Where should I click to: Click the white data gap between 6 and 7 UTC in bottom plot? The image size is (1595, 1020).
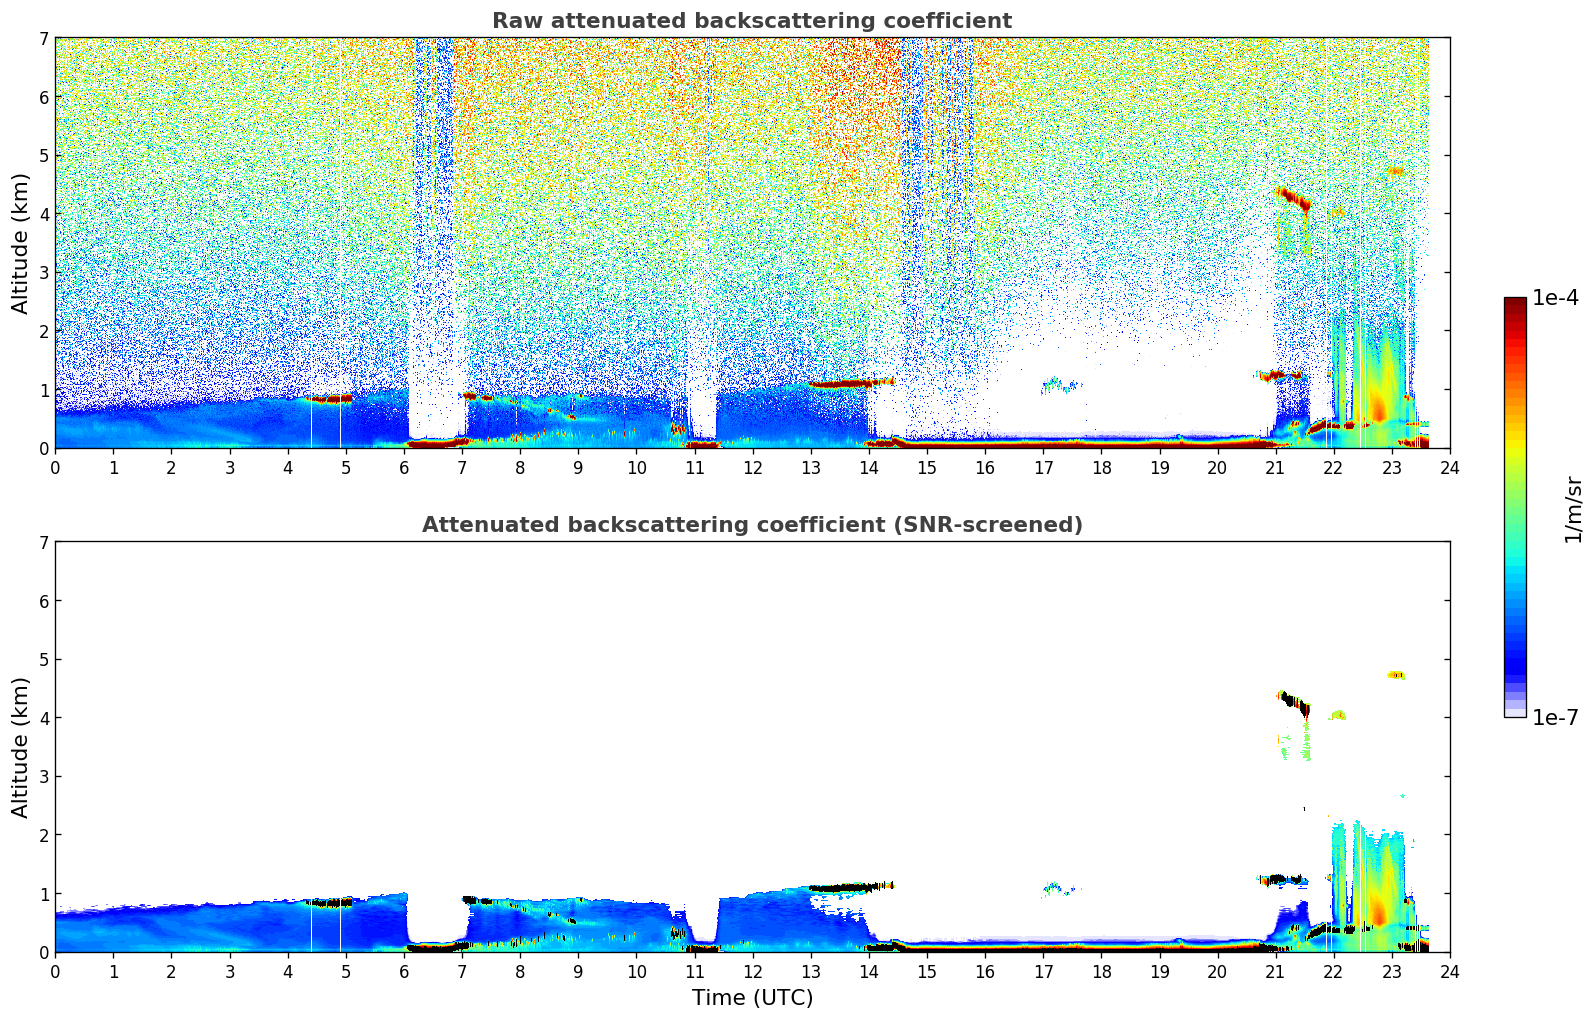click(436, 915)
